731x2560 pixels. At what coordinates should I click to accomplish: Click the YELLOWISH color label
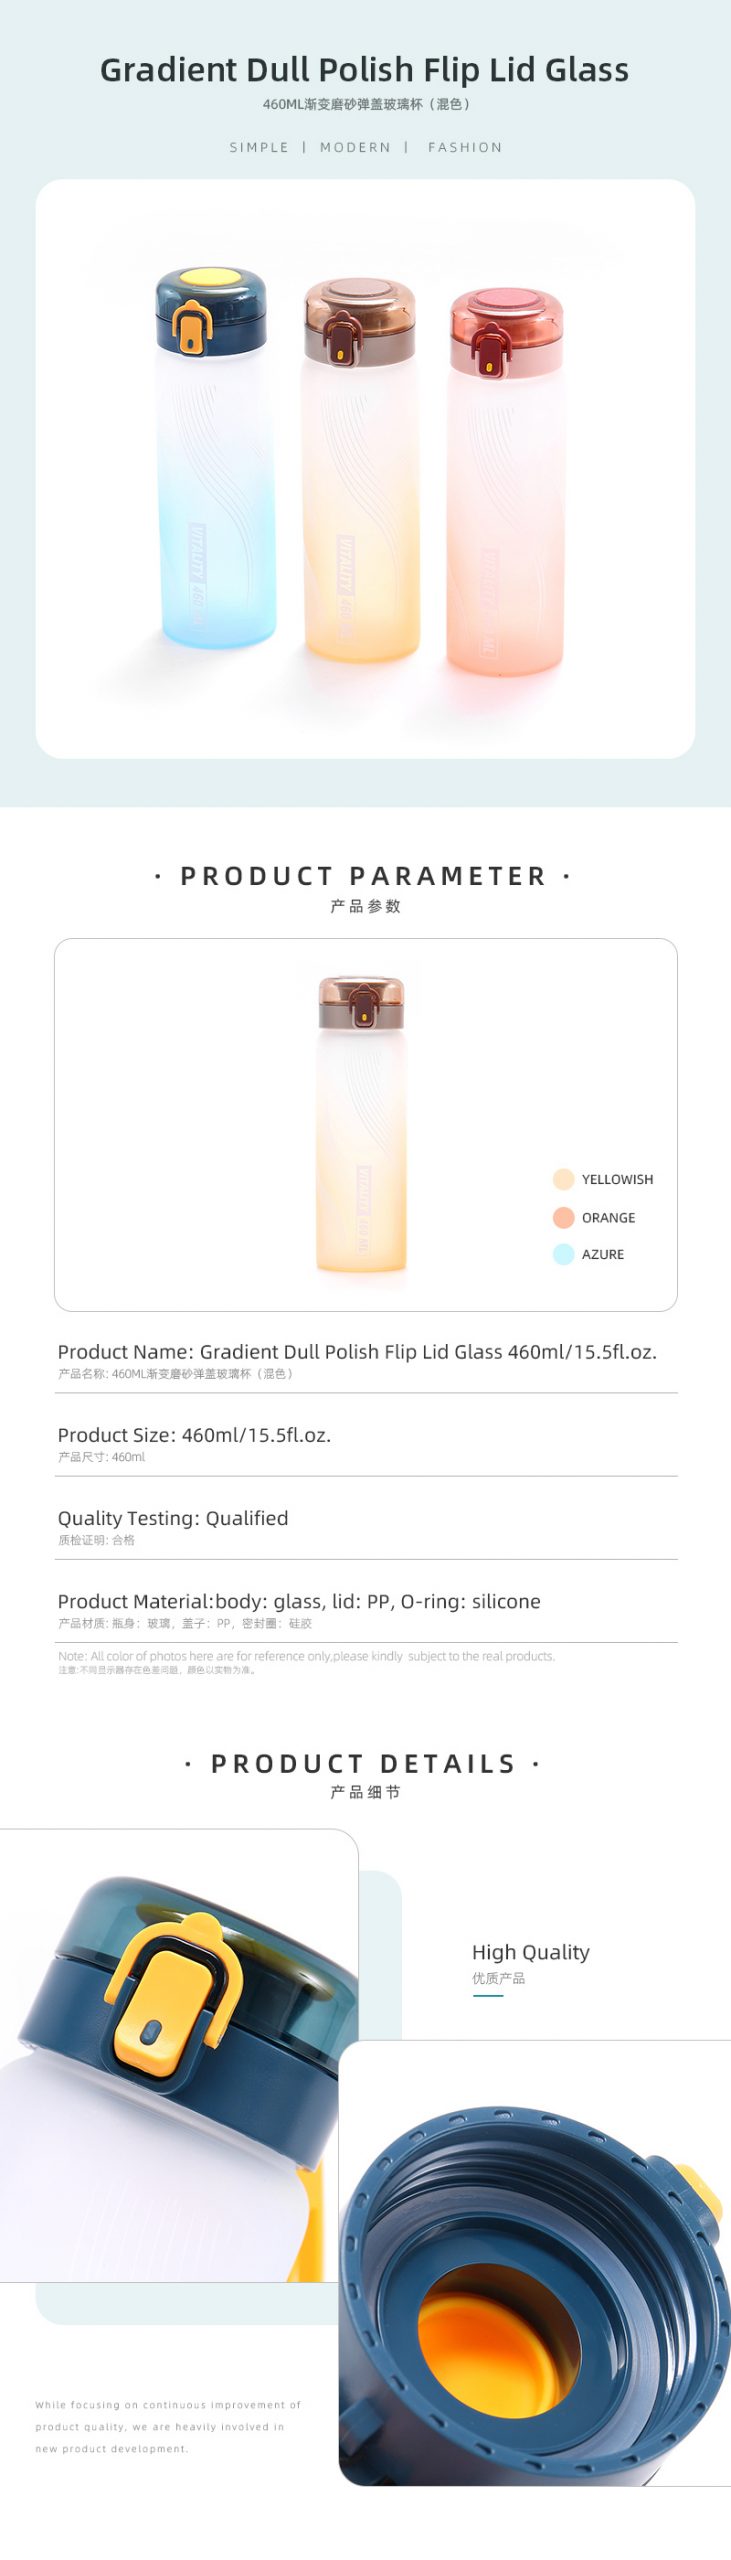(x=617, y=1180)
